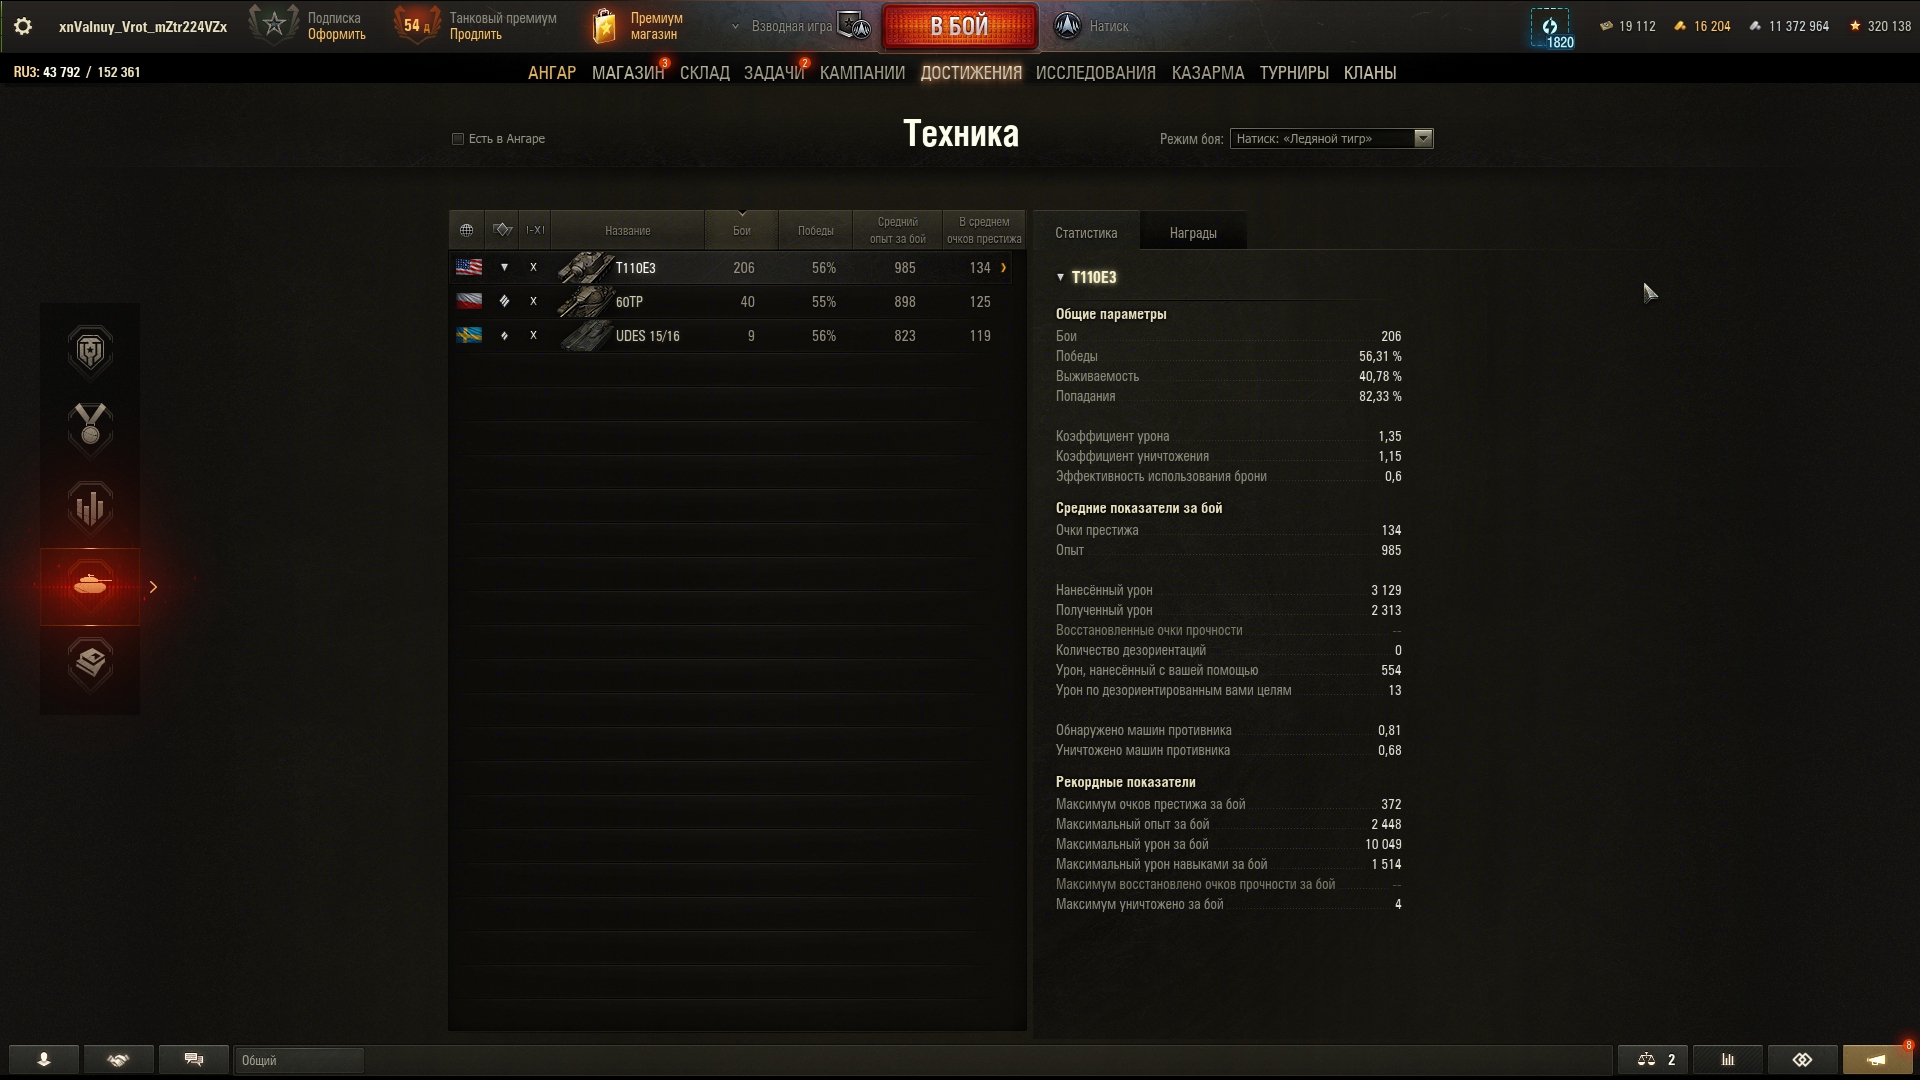Open the contacts handshake icon in bottom bar
The width and height of the screenshot is (1920, 1080).
click(x=119, y=1060)
